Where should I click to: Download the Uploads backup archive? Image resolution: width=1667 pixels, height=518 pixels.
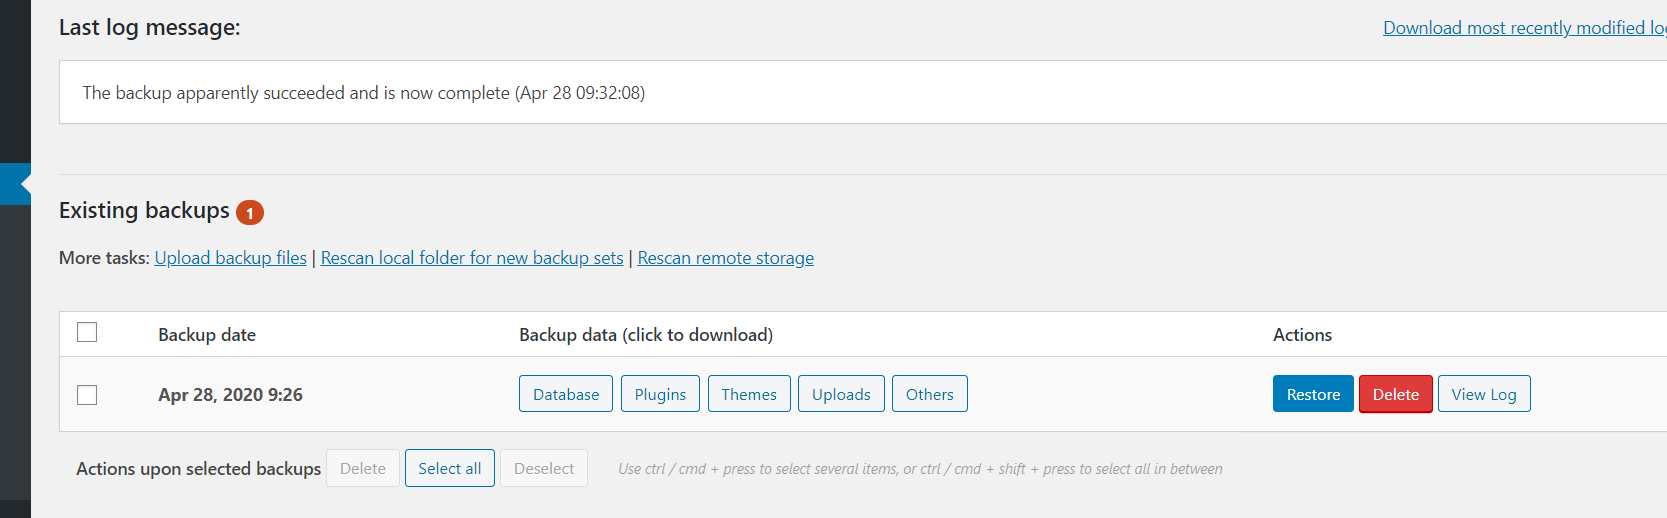[841, 394]
